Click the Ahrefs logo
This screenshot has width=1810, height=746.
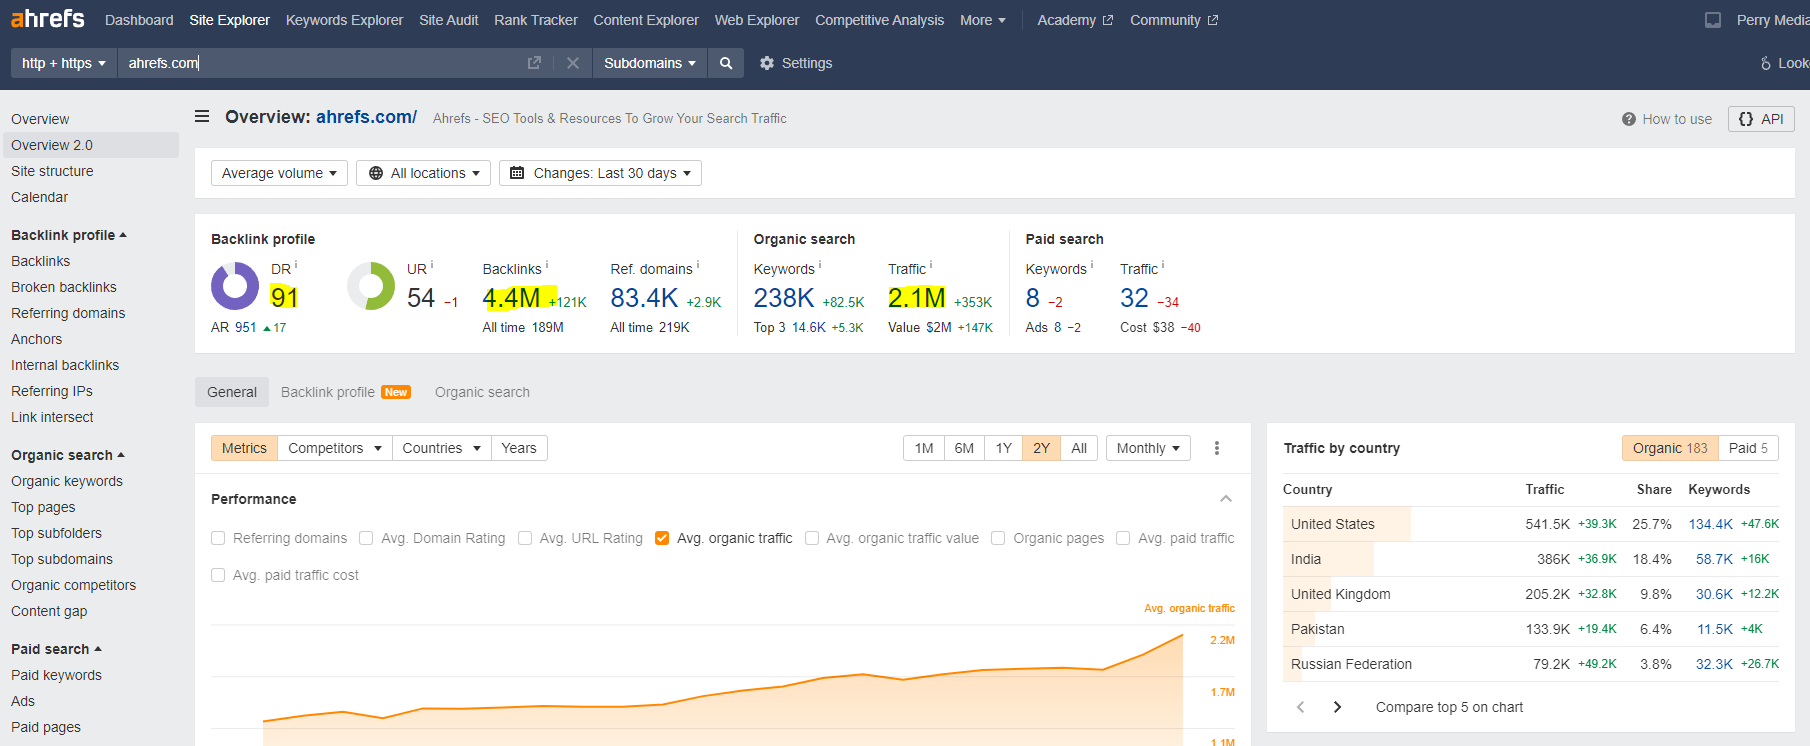pyautogui.click(x=47, y=19)
